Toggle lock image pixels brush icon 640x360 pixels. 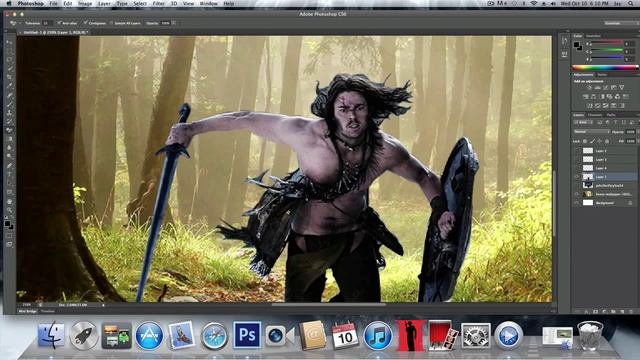pos(593,141)
